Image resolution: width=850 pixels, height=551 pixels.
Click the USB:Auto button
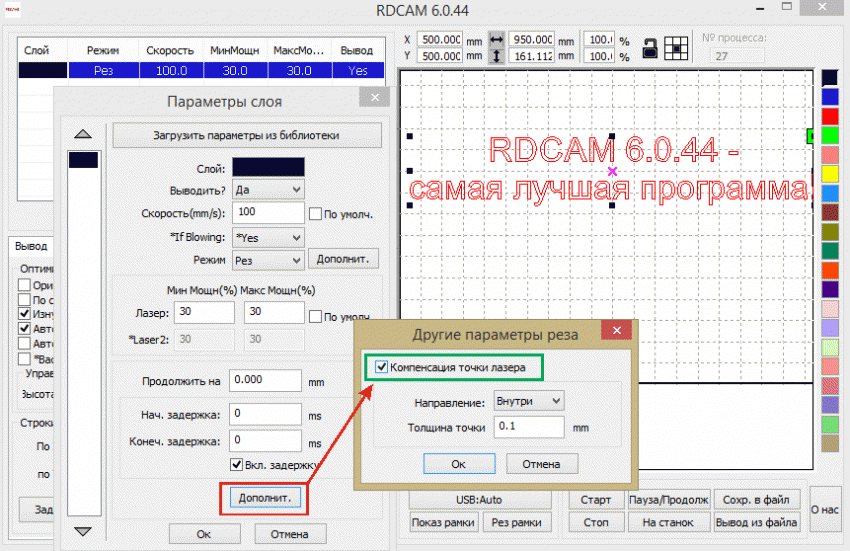[x=480, y=499]
